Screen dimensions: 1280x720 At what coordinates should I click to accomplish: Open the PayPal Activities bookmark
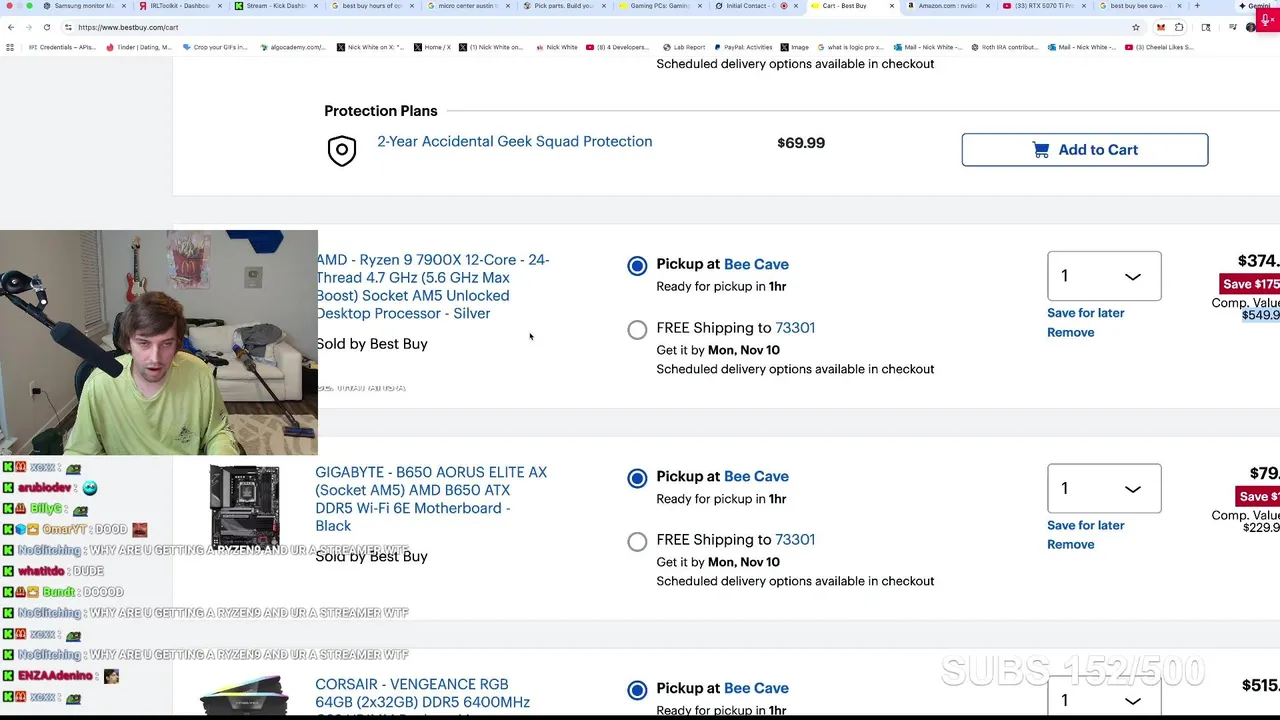pos(741,47)
